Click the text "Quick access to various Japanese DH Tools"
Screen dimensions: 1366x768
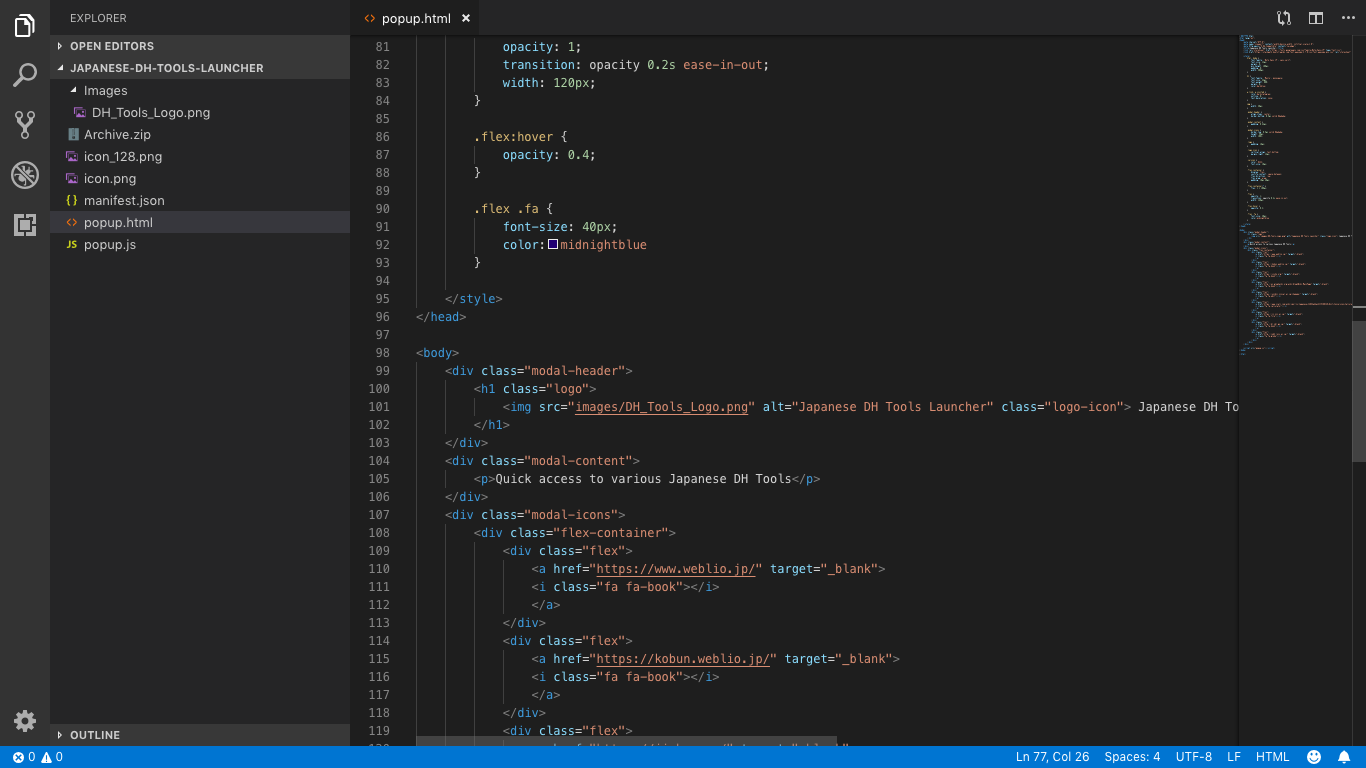coord(643,479)
